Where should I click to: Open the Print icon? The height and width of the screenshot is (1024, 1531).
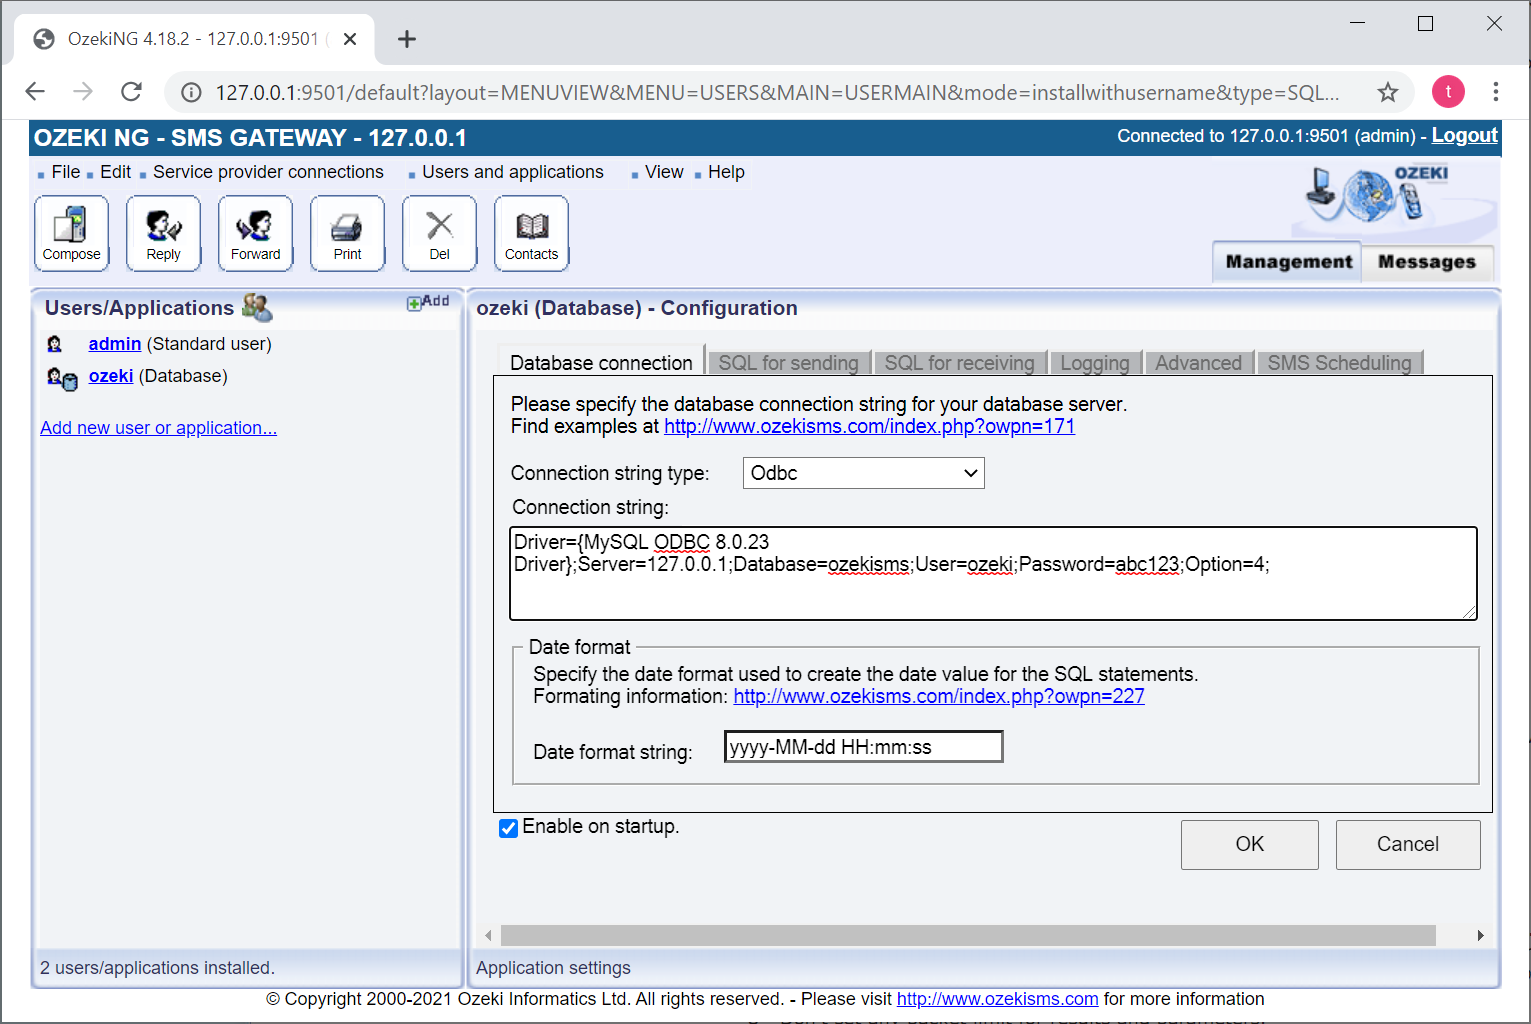tap(347, 232)
